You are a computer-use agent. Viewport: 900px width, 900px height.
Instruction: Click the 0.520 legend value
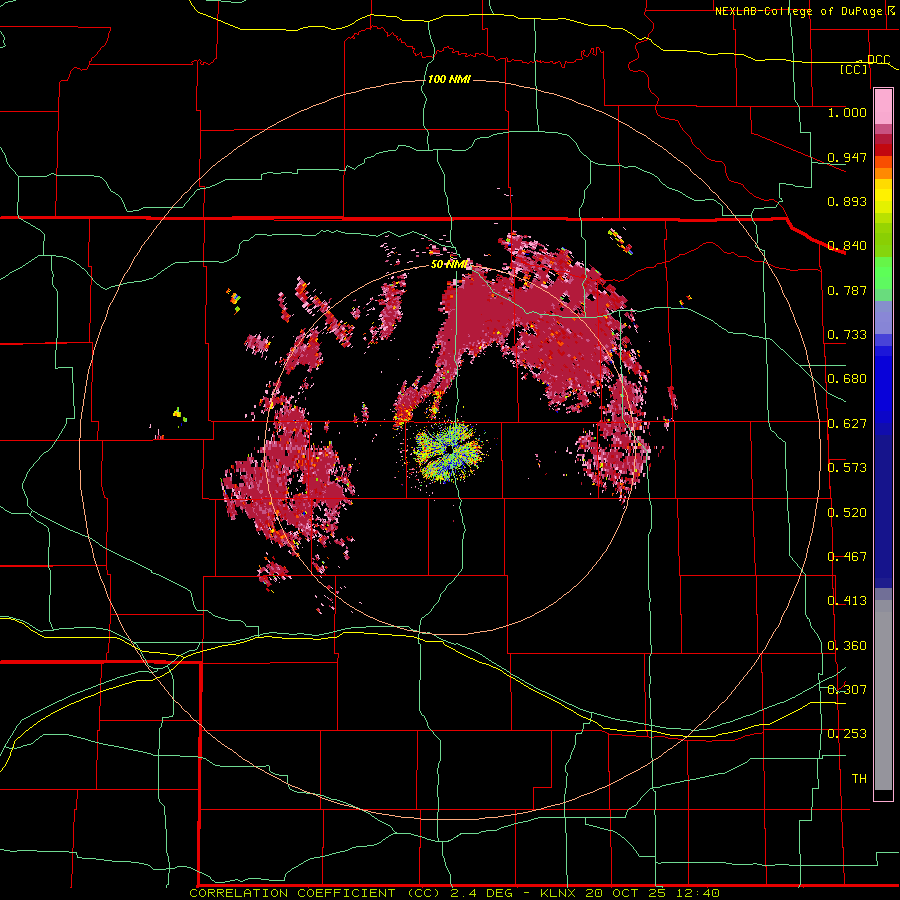click(847, 513)
